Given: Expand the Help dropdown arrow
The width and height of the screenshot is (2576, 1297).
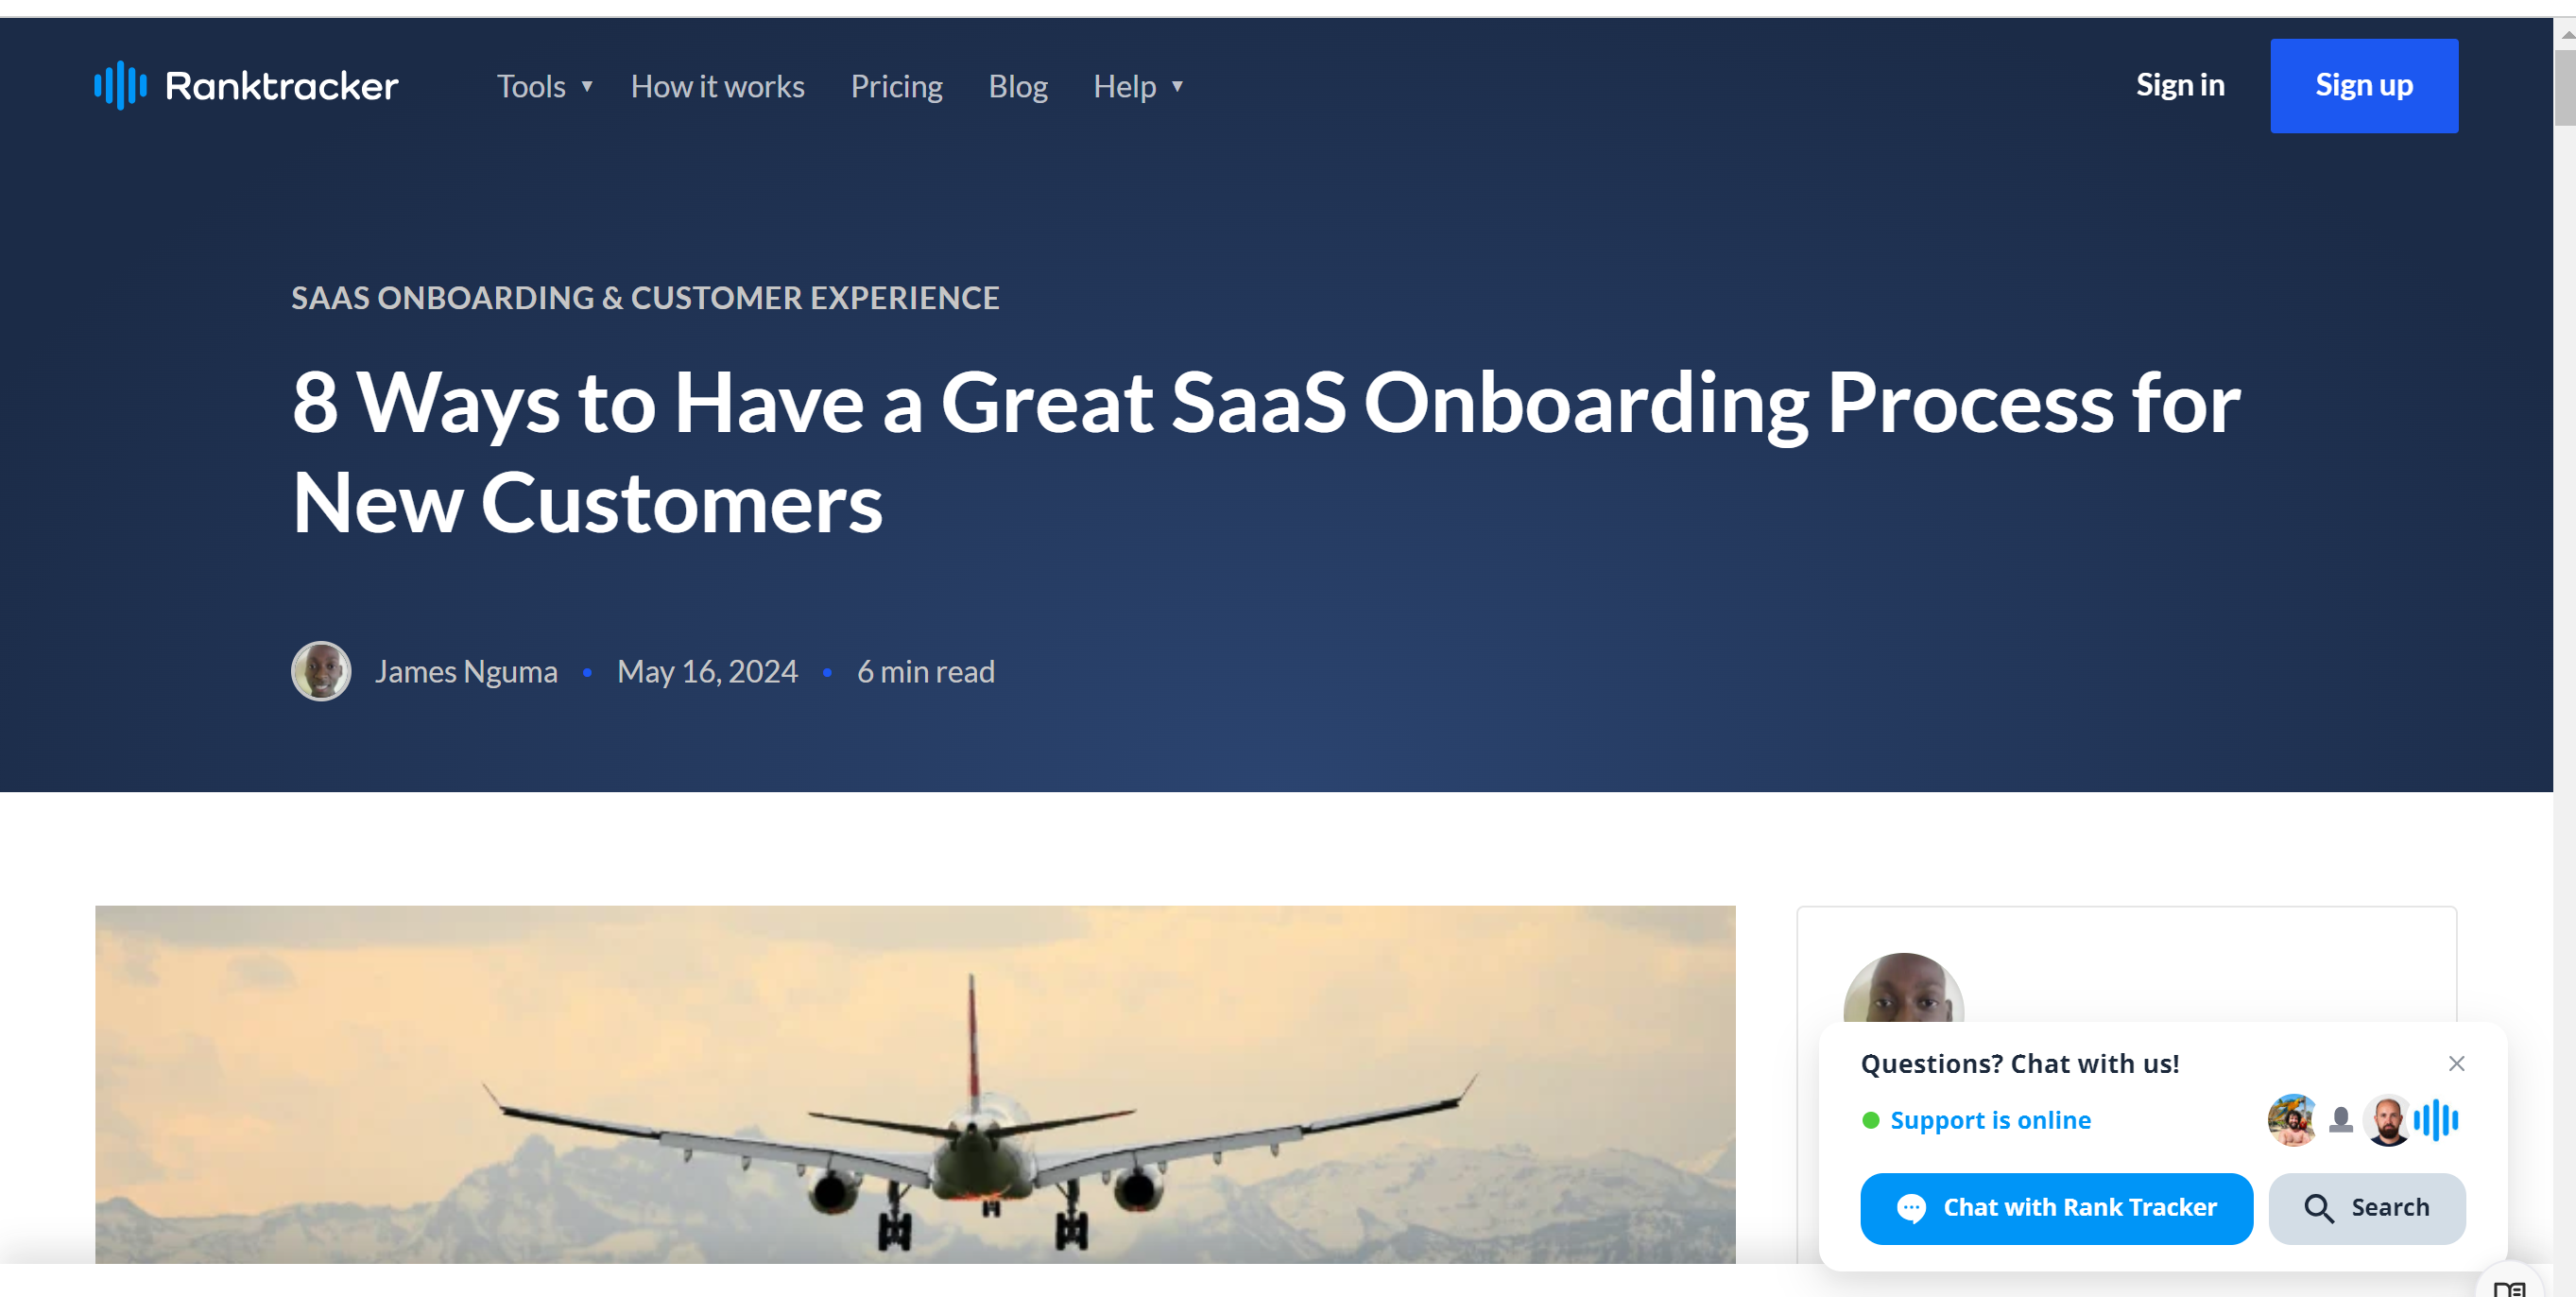Looking at the screenshot, I should pyautogui.click(x=1177, y=86).
